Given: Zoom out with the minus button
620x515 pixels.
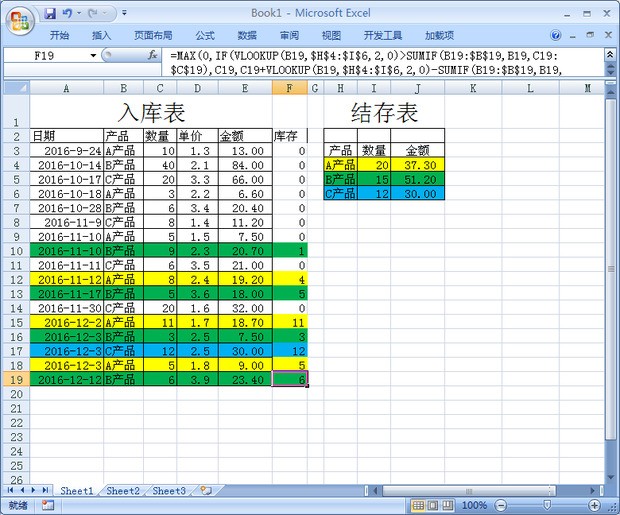Looking at the screenshot, I should click(x=501, y=505).
